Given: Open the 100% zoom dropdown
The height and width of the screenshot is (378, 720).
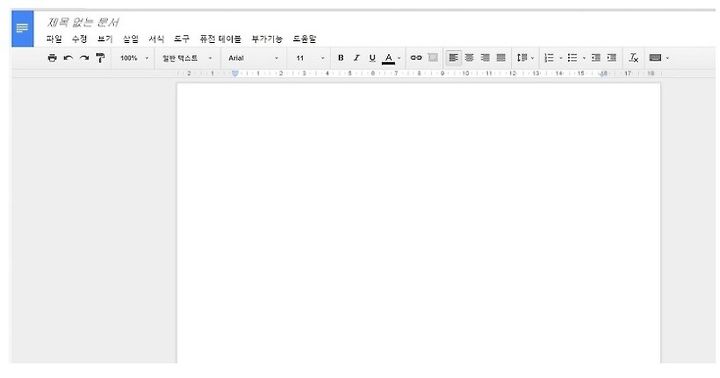Looking at the screenshot, I should 134,58.
